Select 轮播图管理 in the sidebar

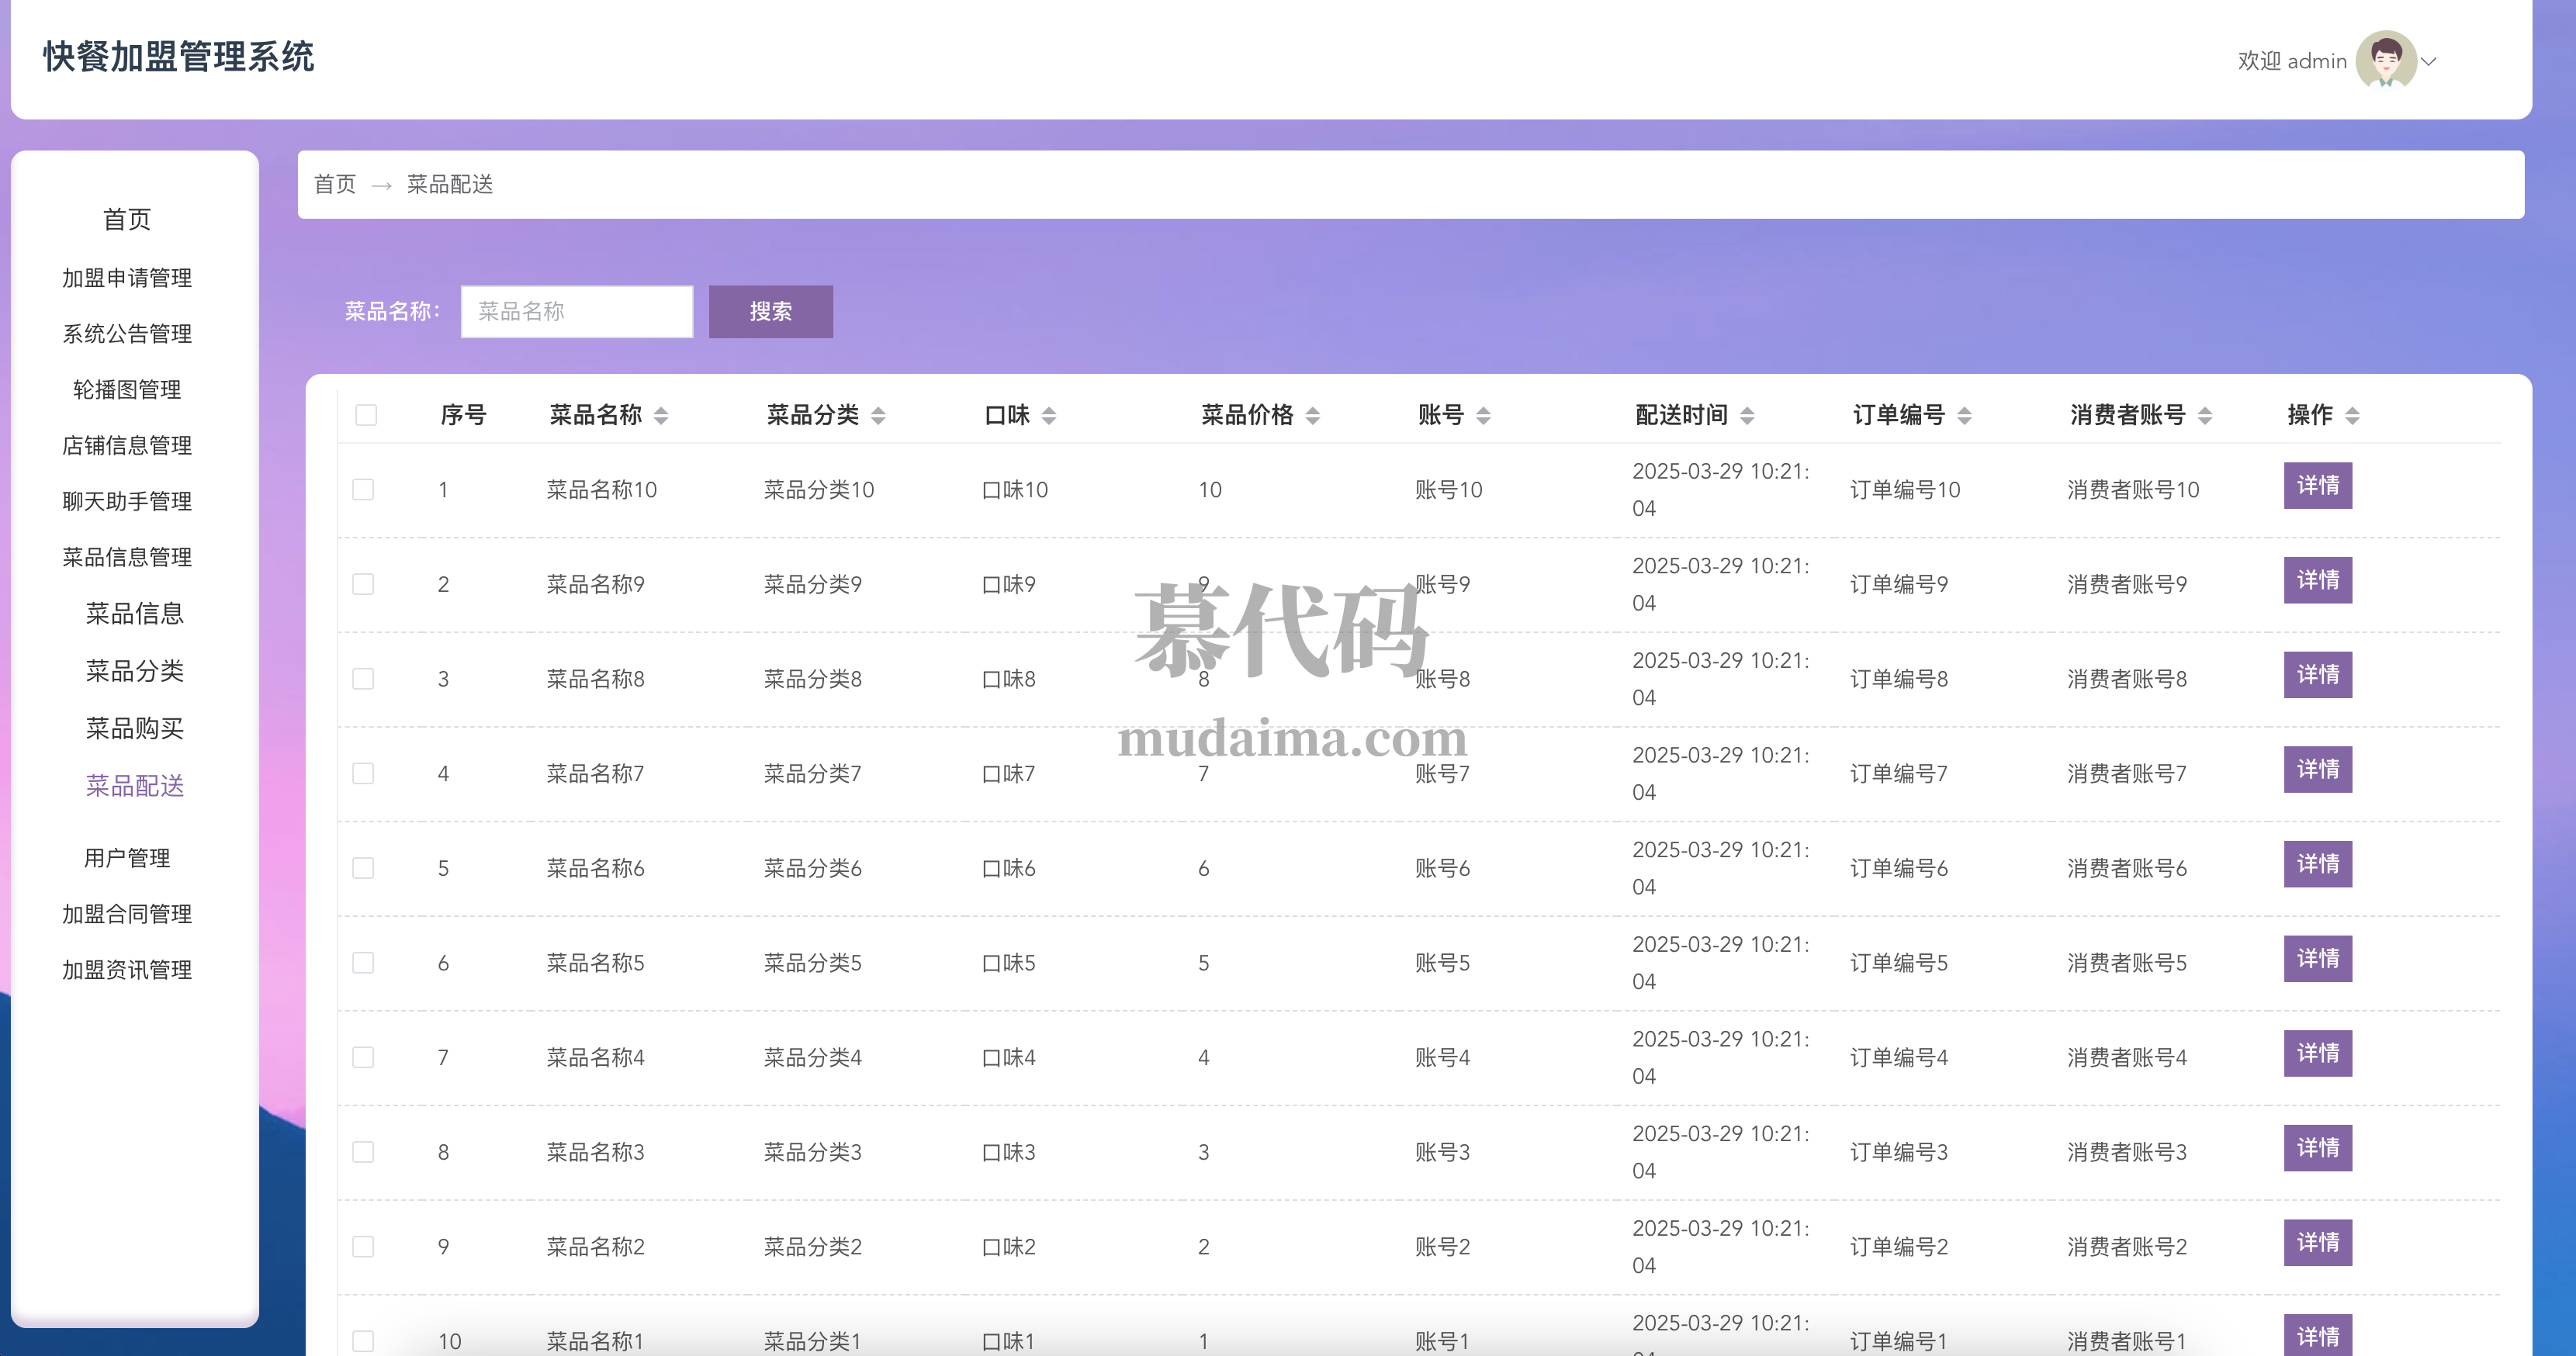pyautogui.click(x=127, y=390)
